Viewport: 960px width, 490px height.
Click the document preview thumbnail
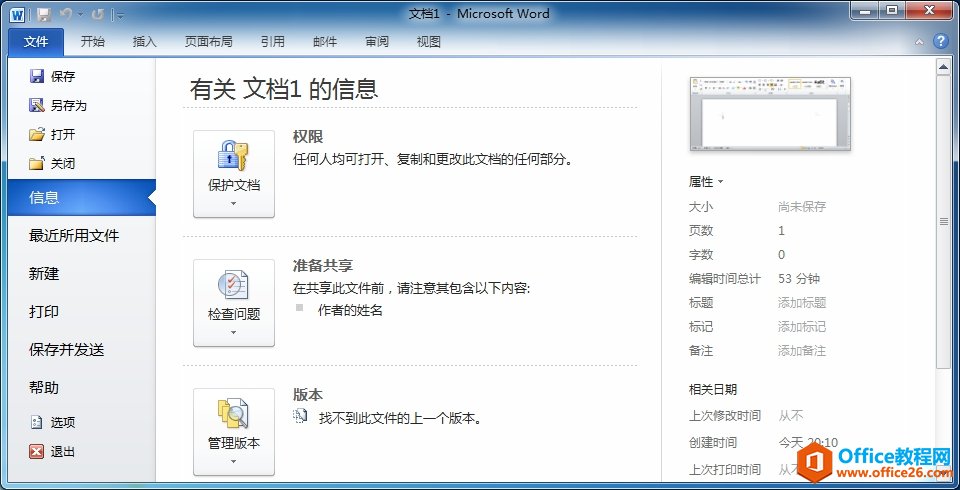tap(770, 114)
